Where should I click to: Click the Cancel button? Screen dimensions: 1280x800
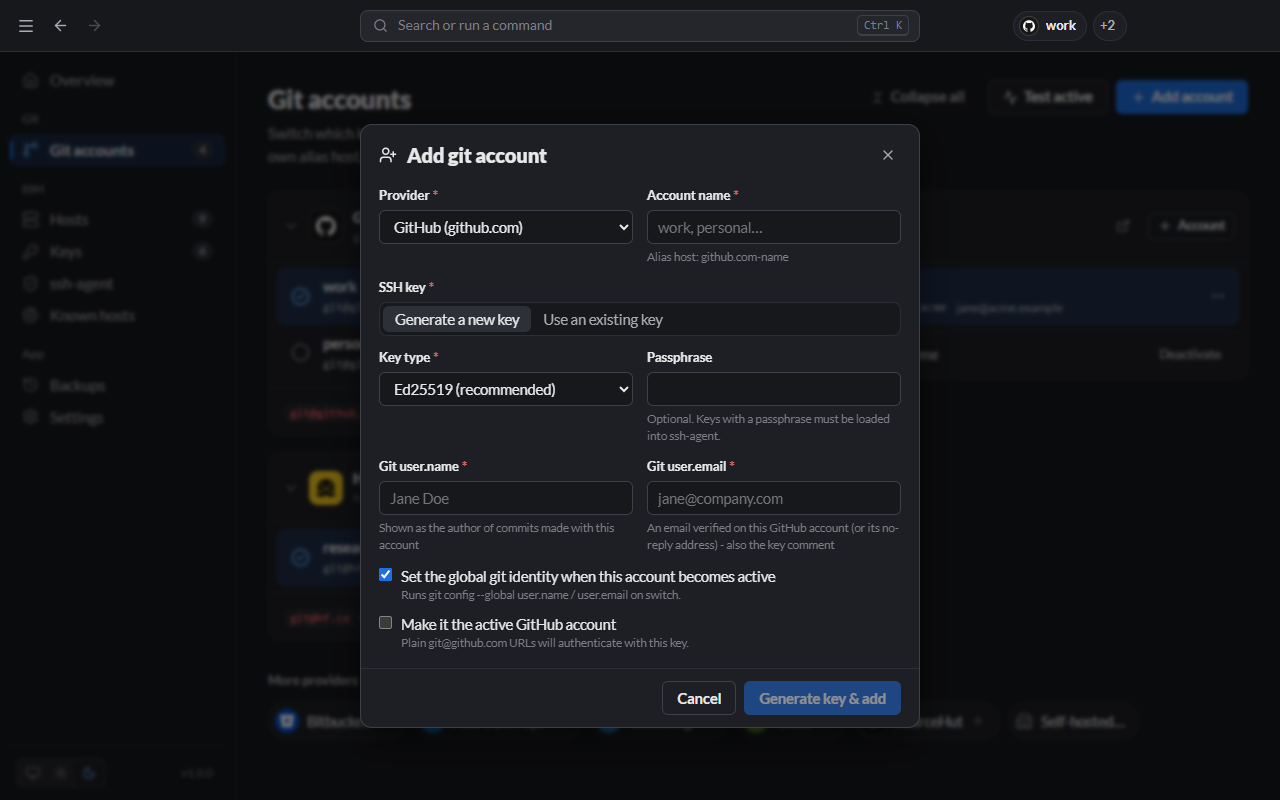[x=699, y=698]
